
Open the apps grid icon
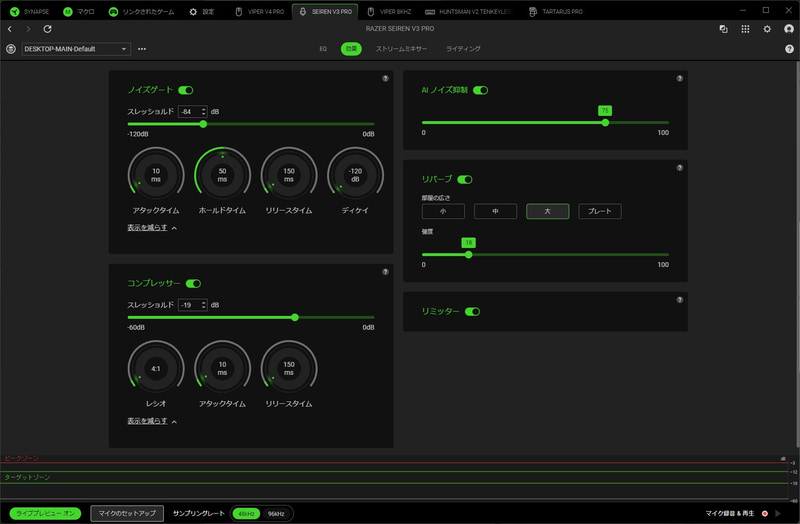[745, 29]
